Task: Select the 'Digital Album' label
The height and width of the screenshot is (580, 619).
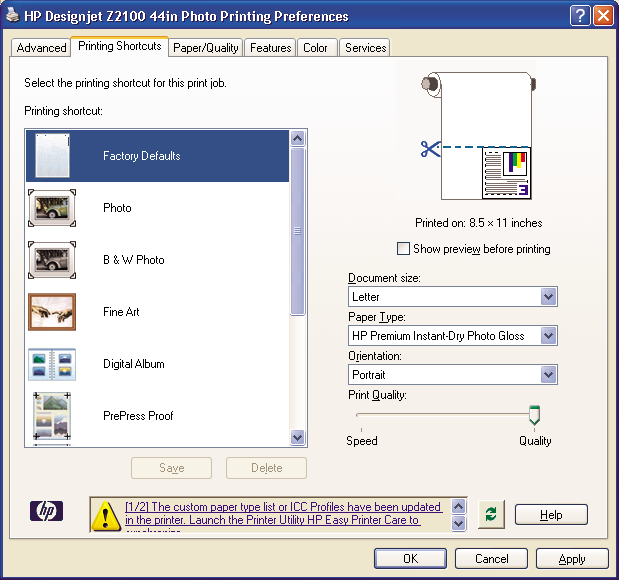Action: point(134,364)
